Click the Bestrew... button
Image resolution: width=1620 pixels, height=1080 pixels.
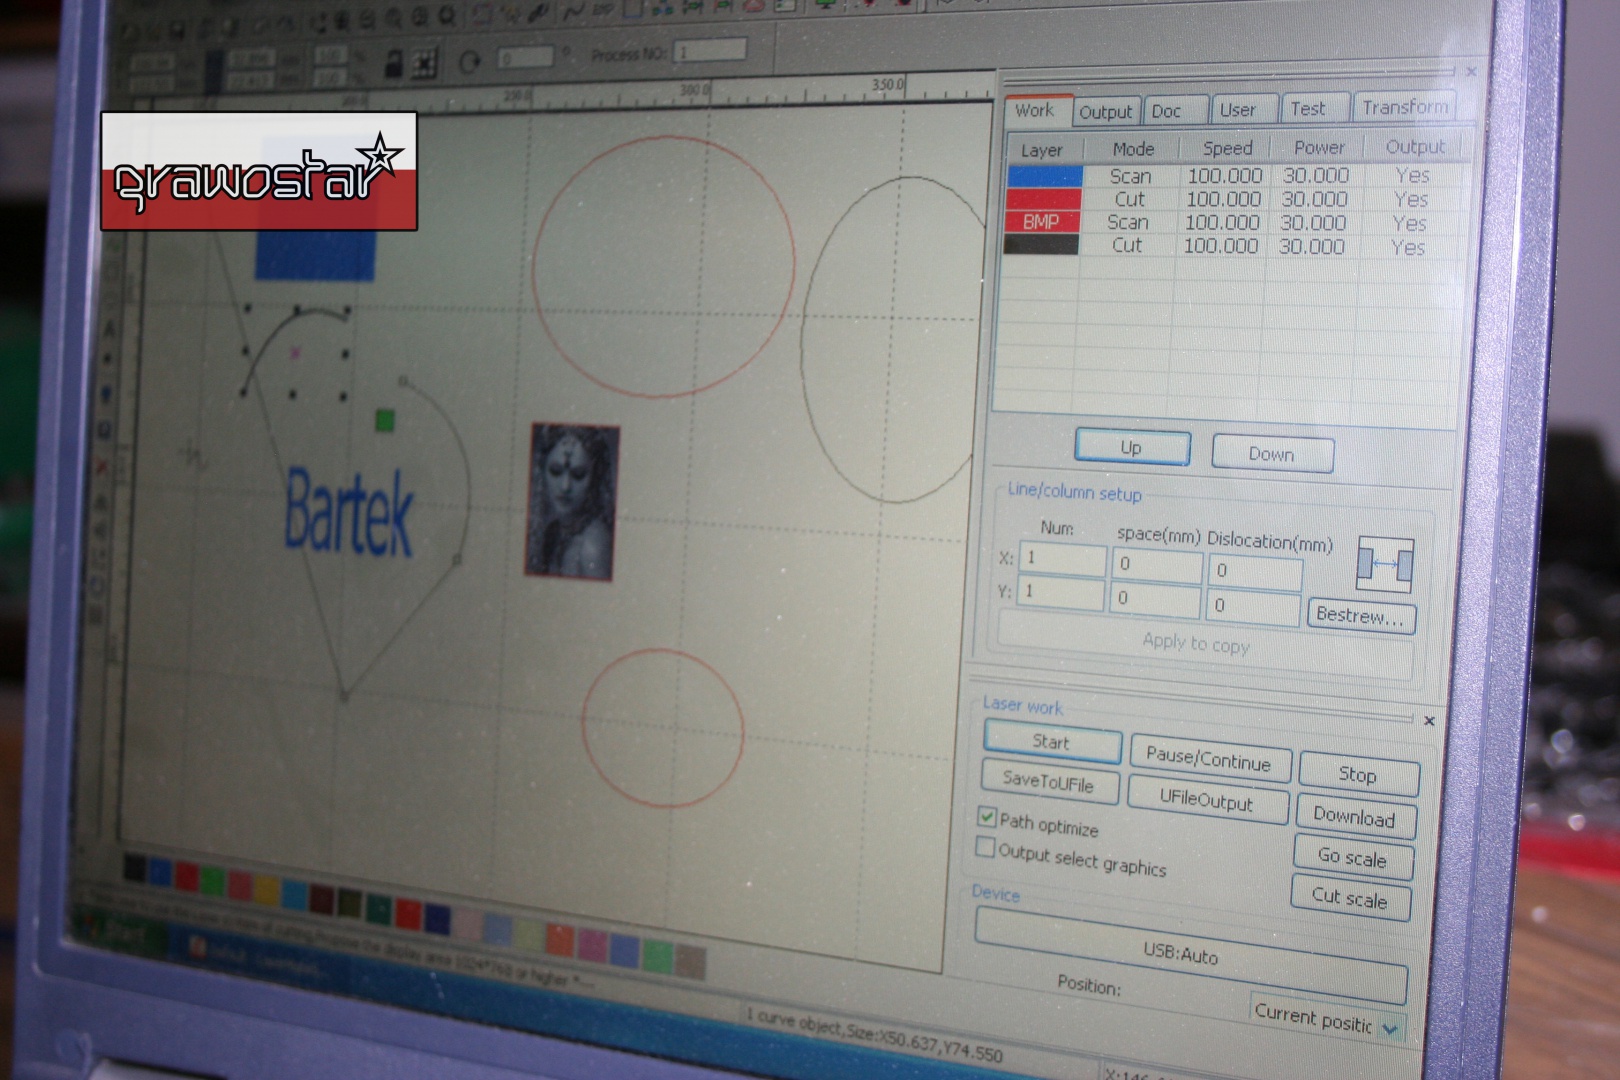tap(1361, 614)
